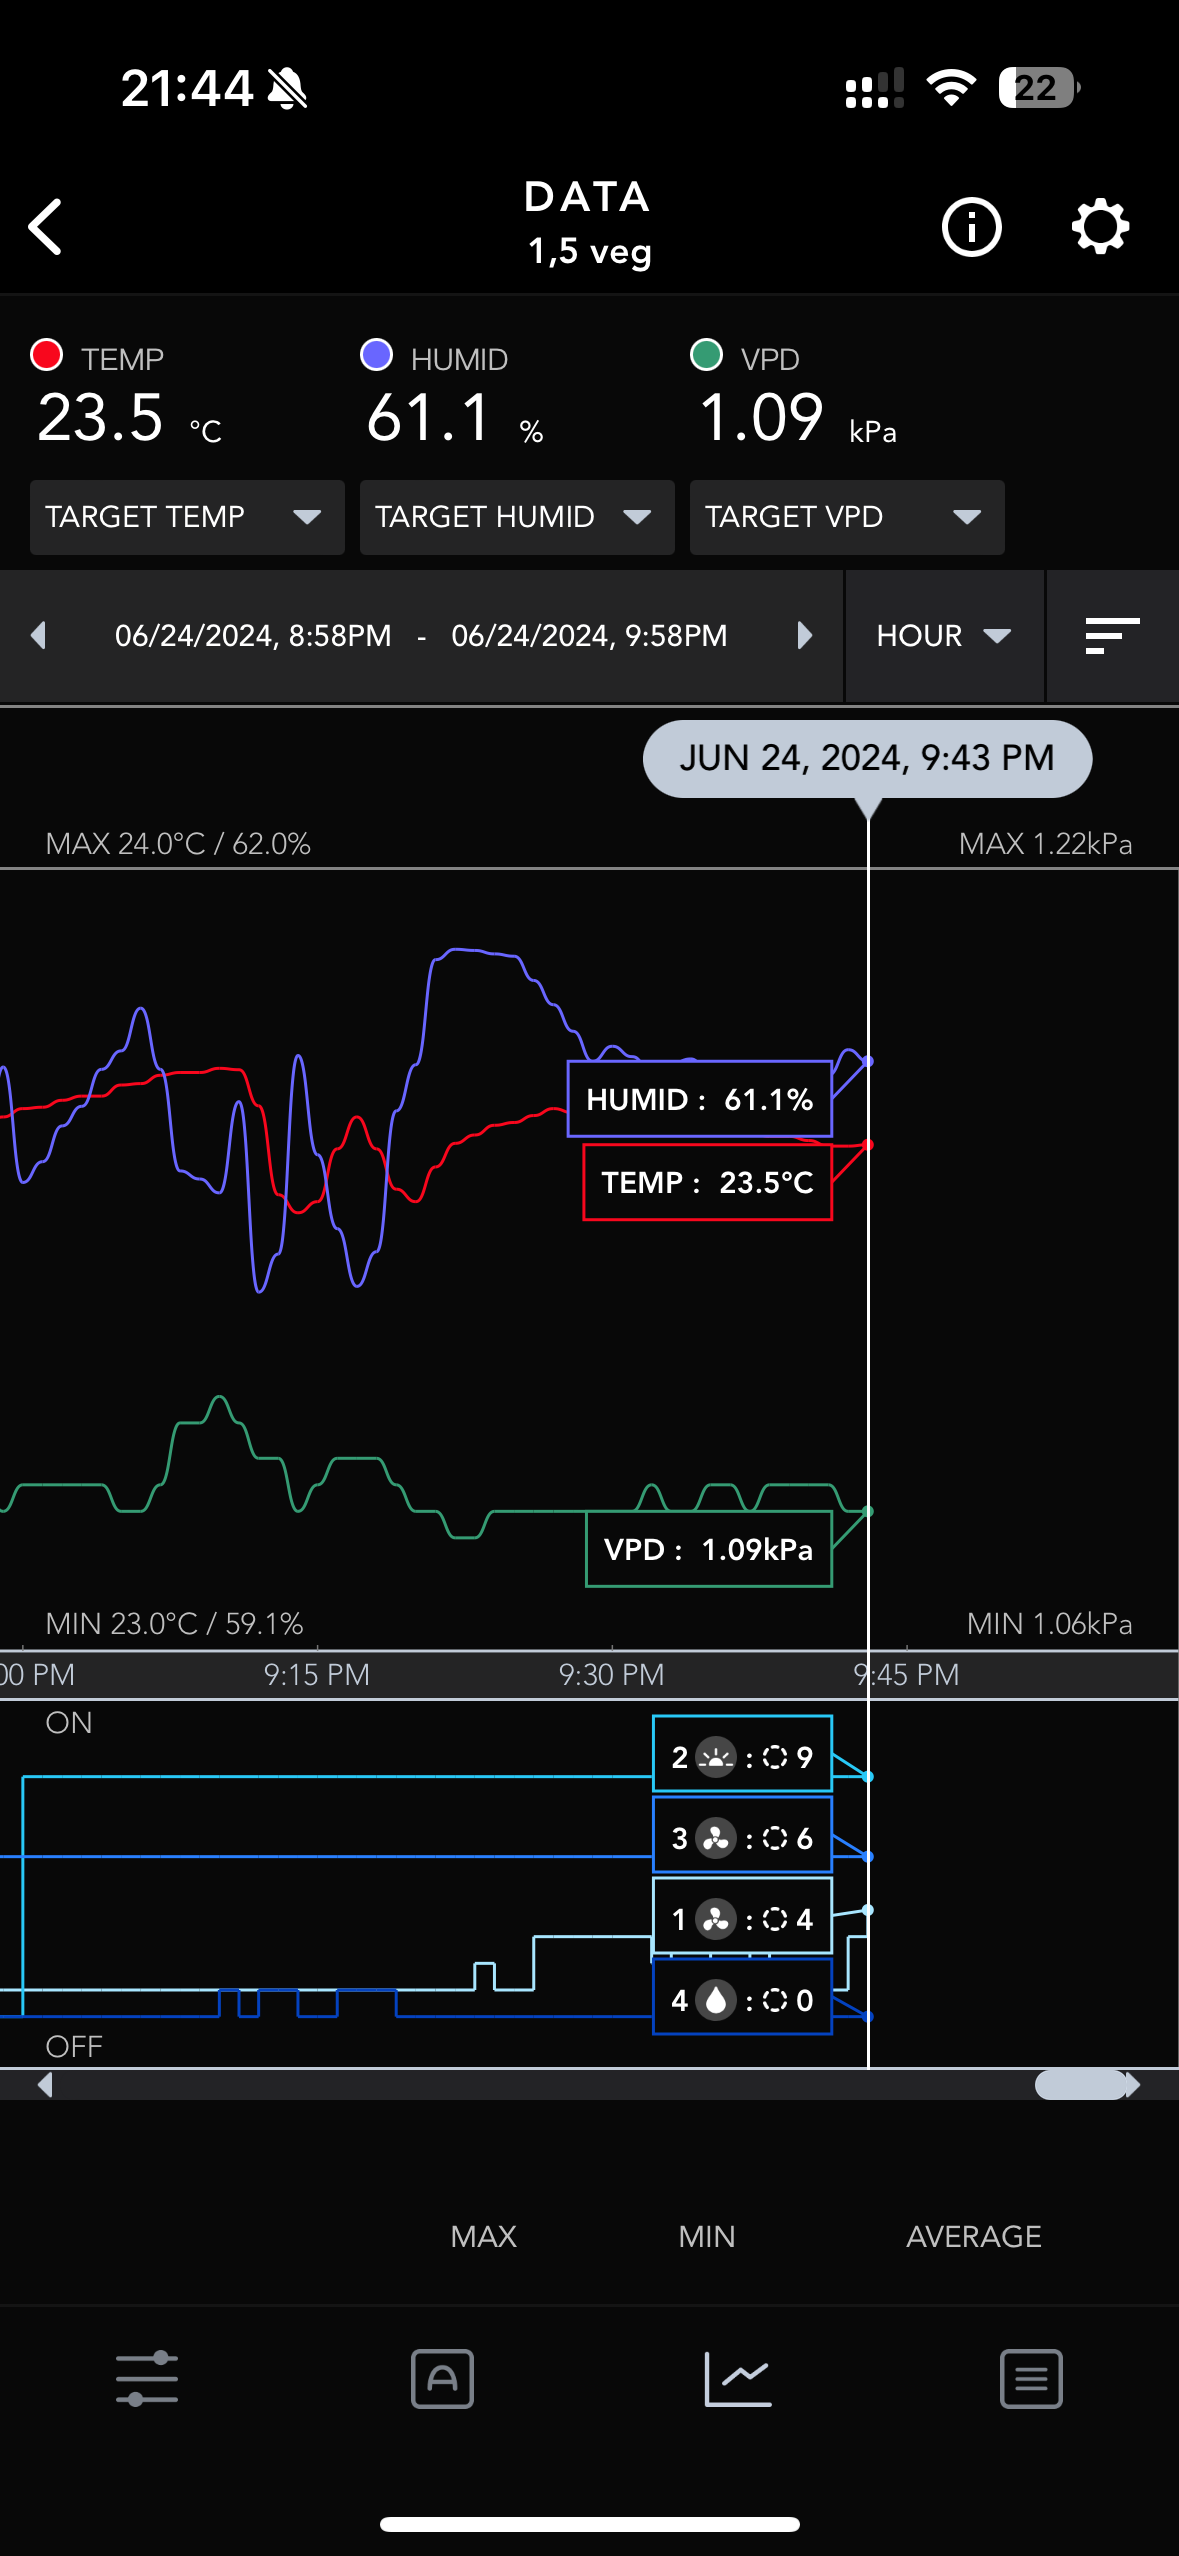This screenshot has width=1179, height=2556.
Task: Tap the 9:45 PM axis label
Action: pos(906,1674)
